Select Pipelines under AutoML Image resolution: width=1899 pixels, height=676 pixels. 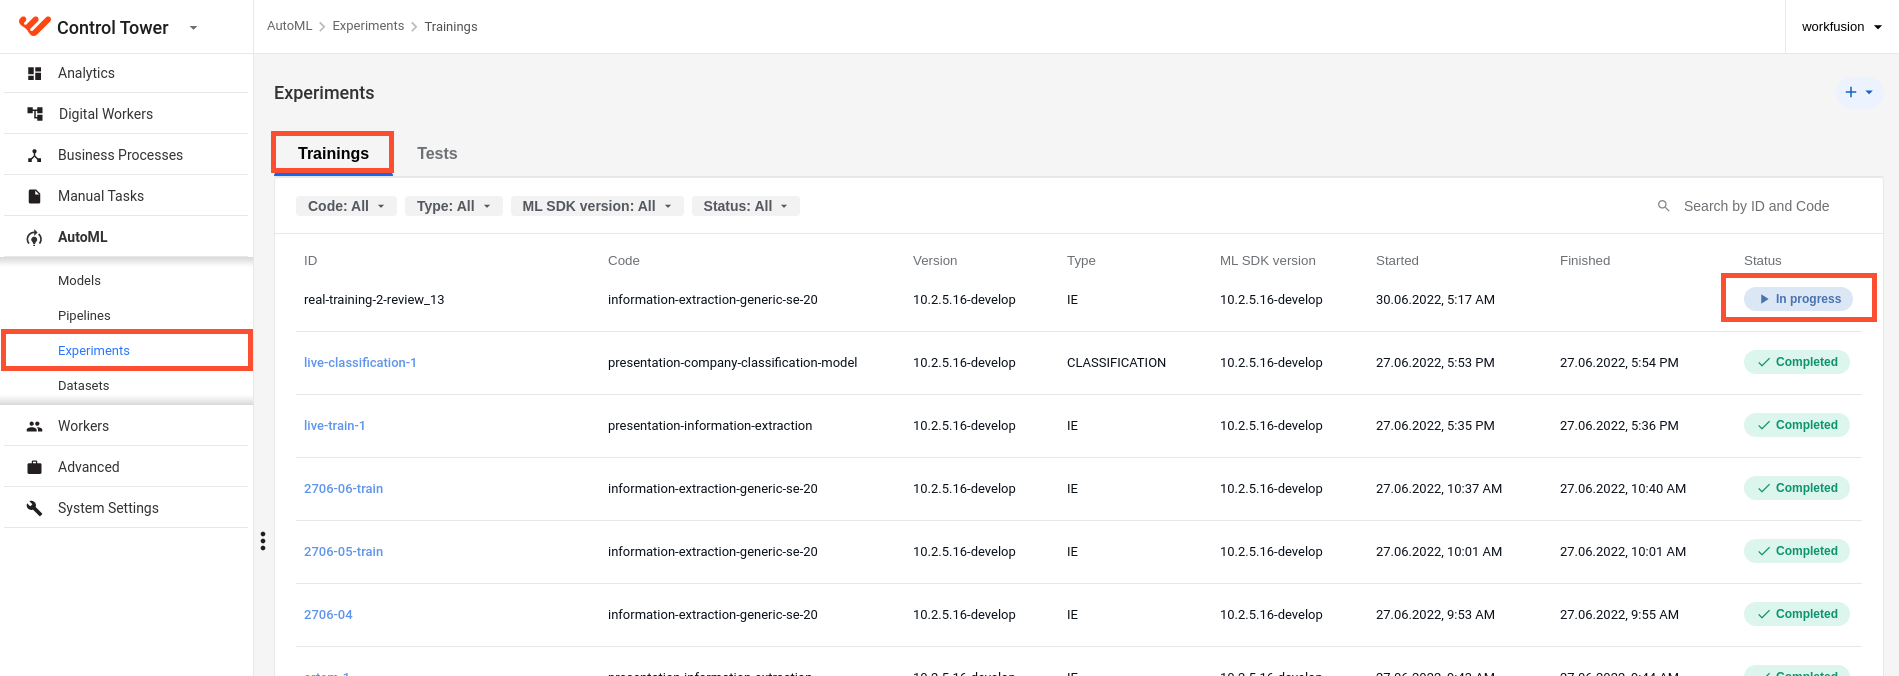coord(84,316)
